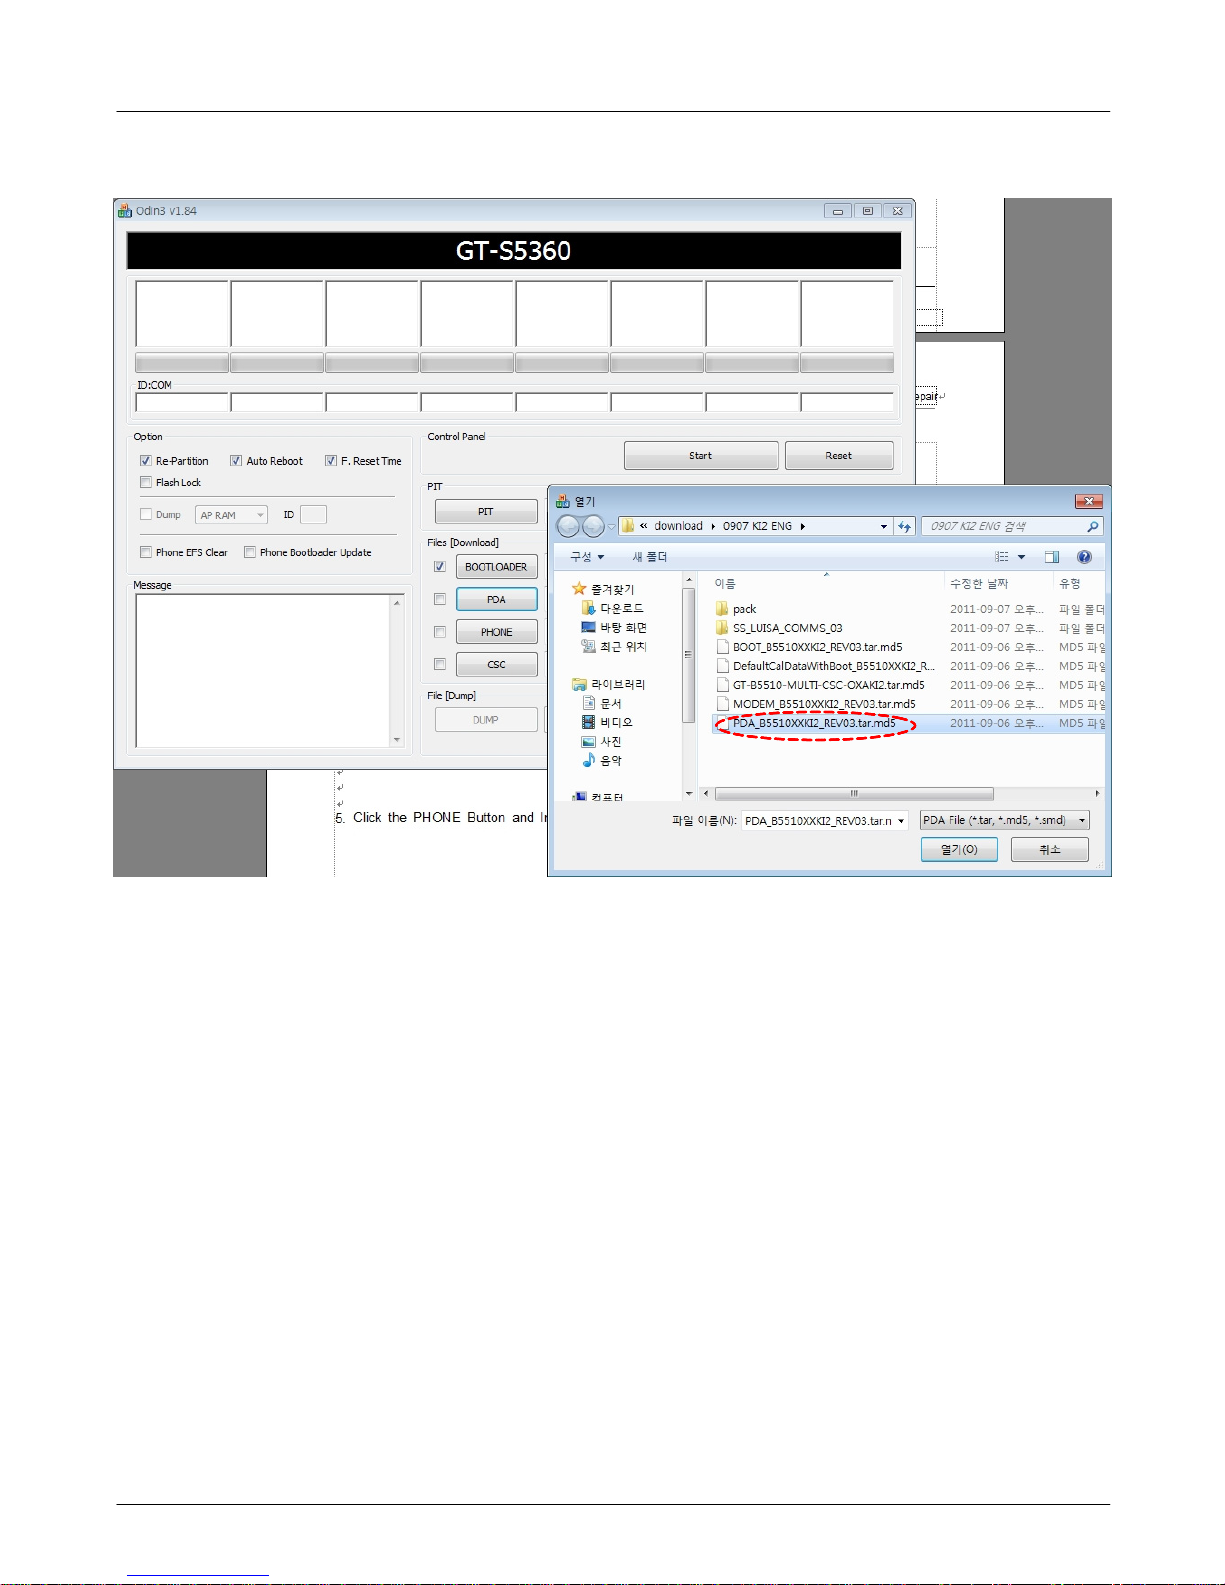The image size is (1225, 1585).
Task: Change view with the view-mode icon
Action: coord(1001,557)
